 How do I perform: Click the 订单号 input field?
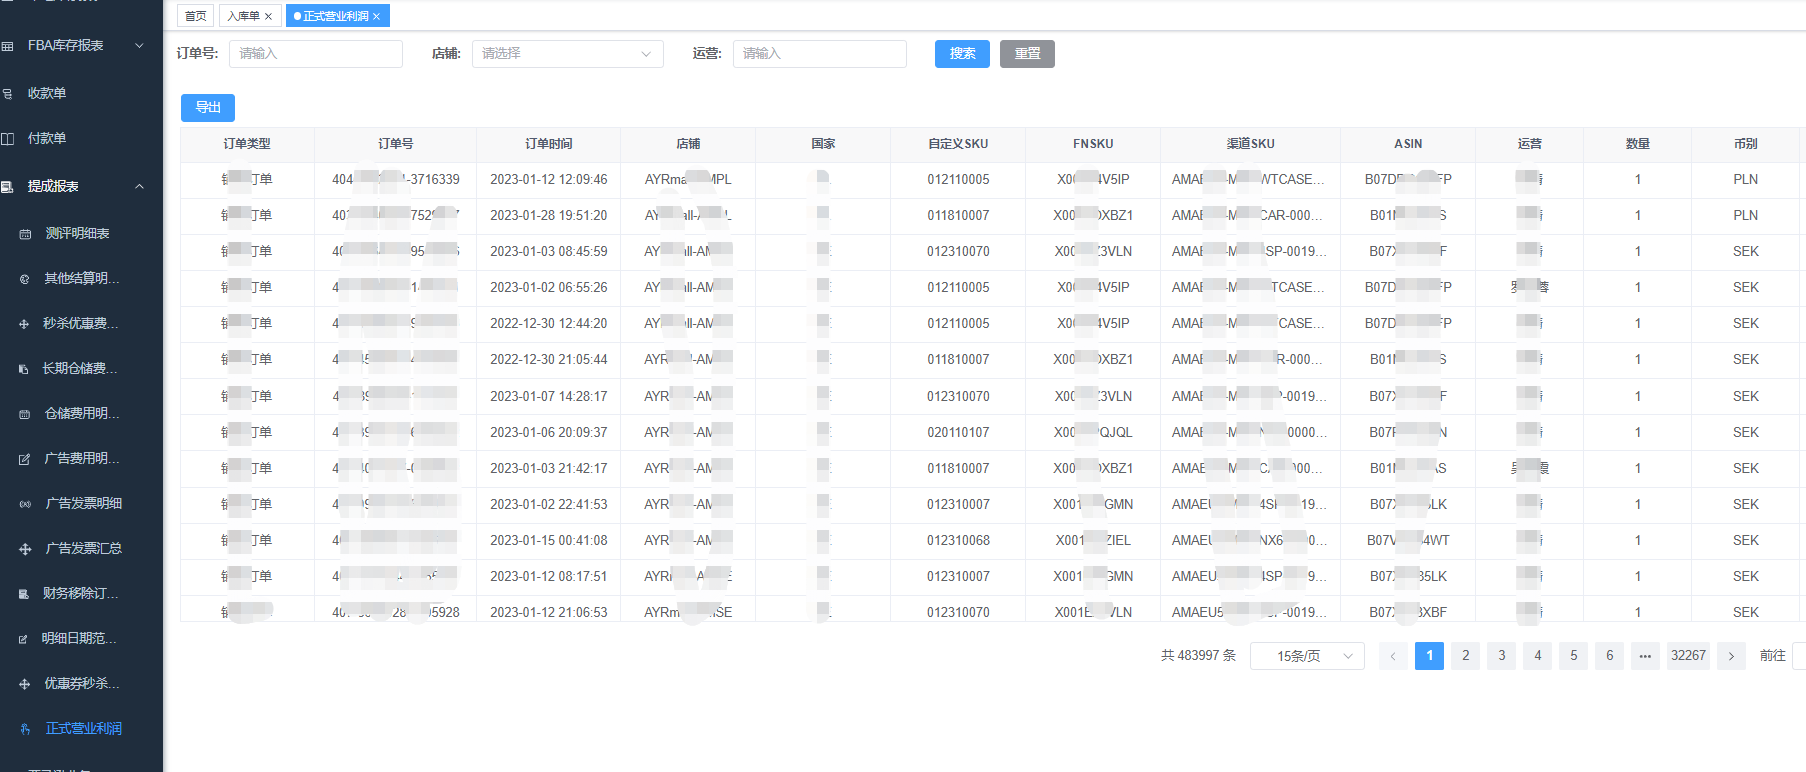[x=315, y=54]
